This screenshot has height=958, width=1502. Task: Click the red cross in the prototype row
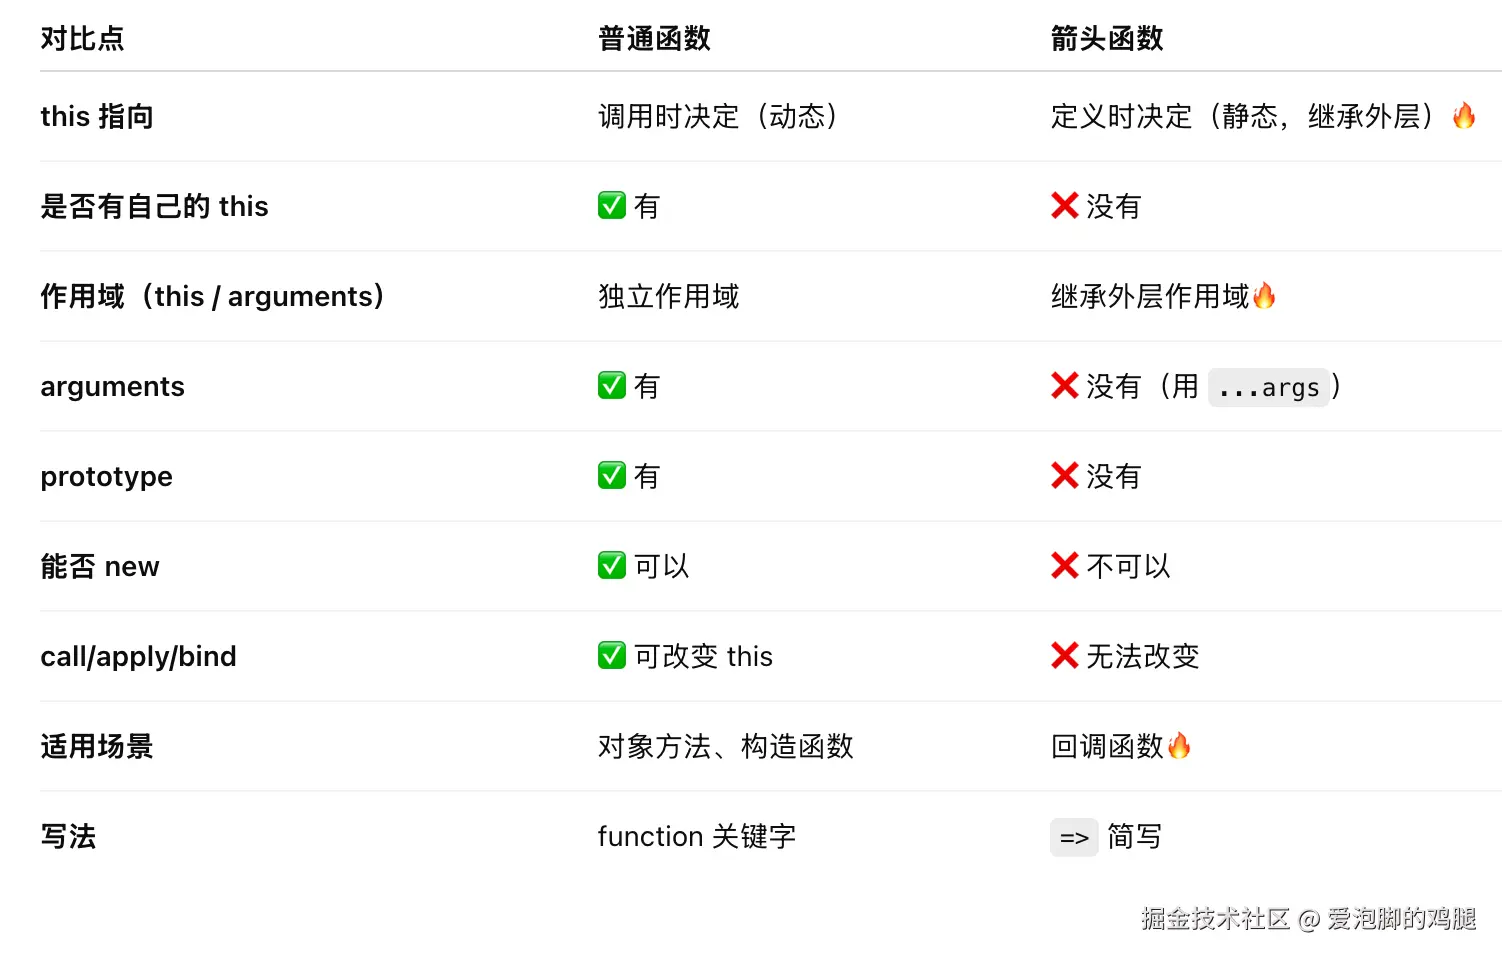click(x=1064, y=476)
